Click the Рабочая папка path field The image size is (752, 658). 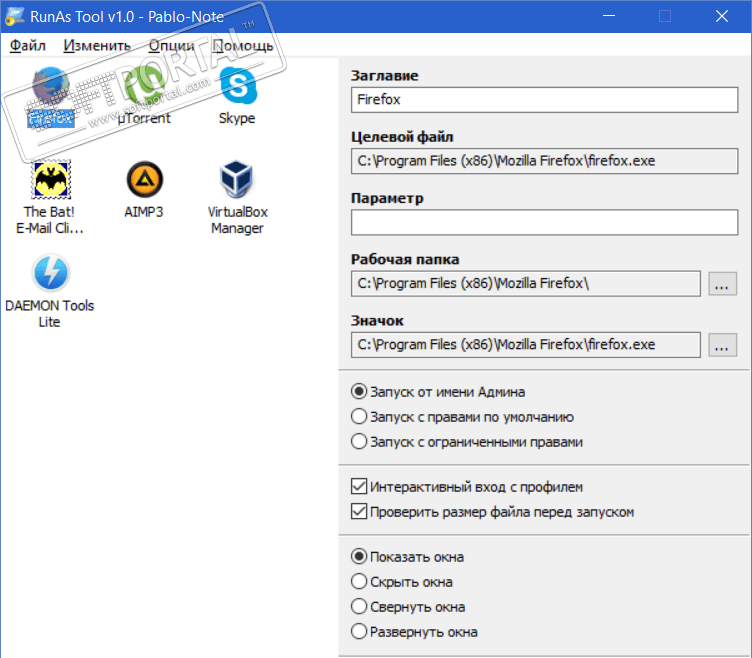[526, 283]
